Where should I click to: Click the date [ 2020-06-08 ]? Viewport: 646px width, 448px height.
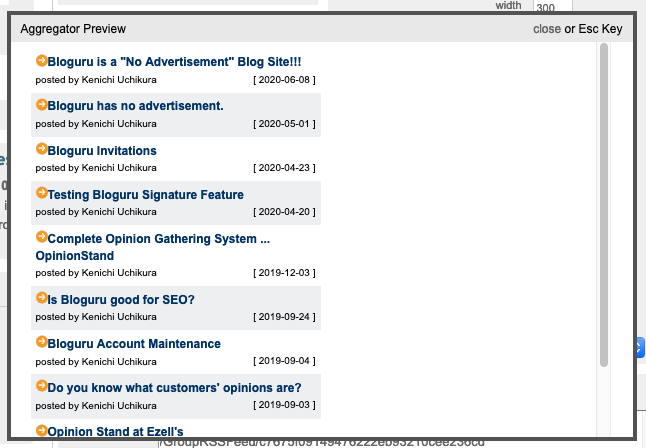[x=284, y=80]
